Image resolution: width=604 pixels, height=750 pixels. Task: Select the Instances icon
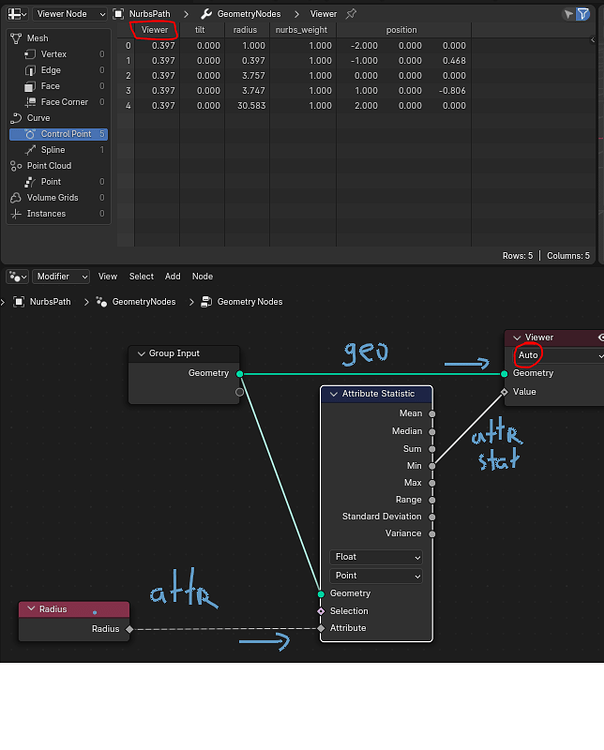(x=16, y=214)
